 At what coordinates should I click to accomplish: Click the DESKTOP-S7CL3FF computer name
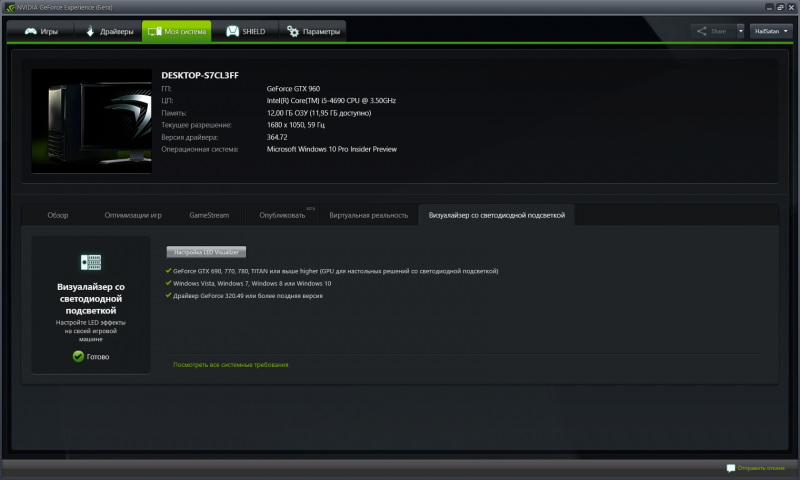200,75
